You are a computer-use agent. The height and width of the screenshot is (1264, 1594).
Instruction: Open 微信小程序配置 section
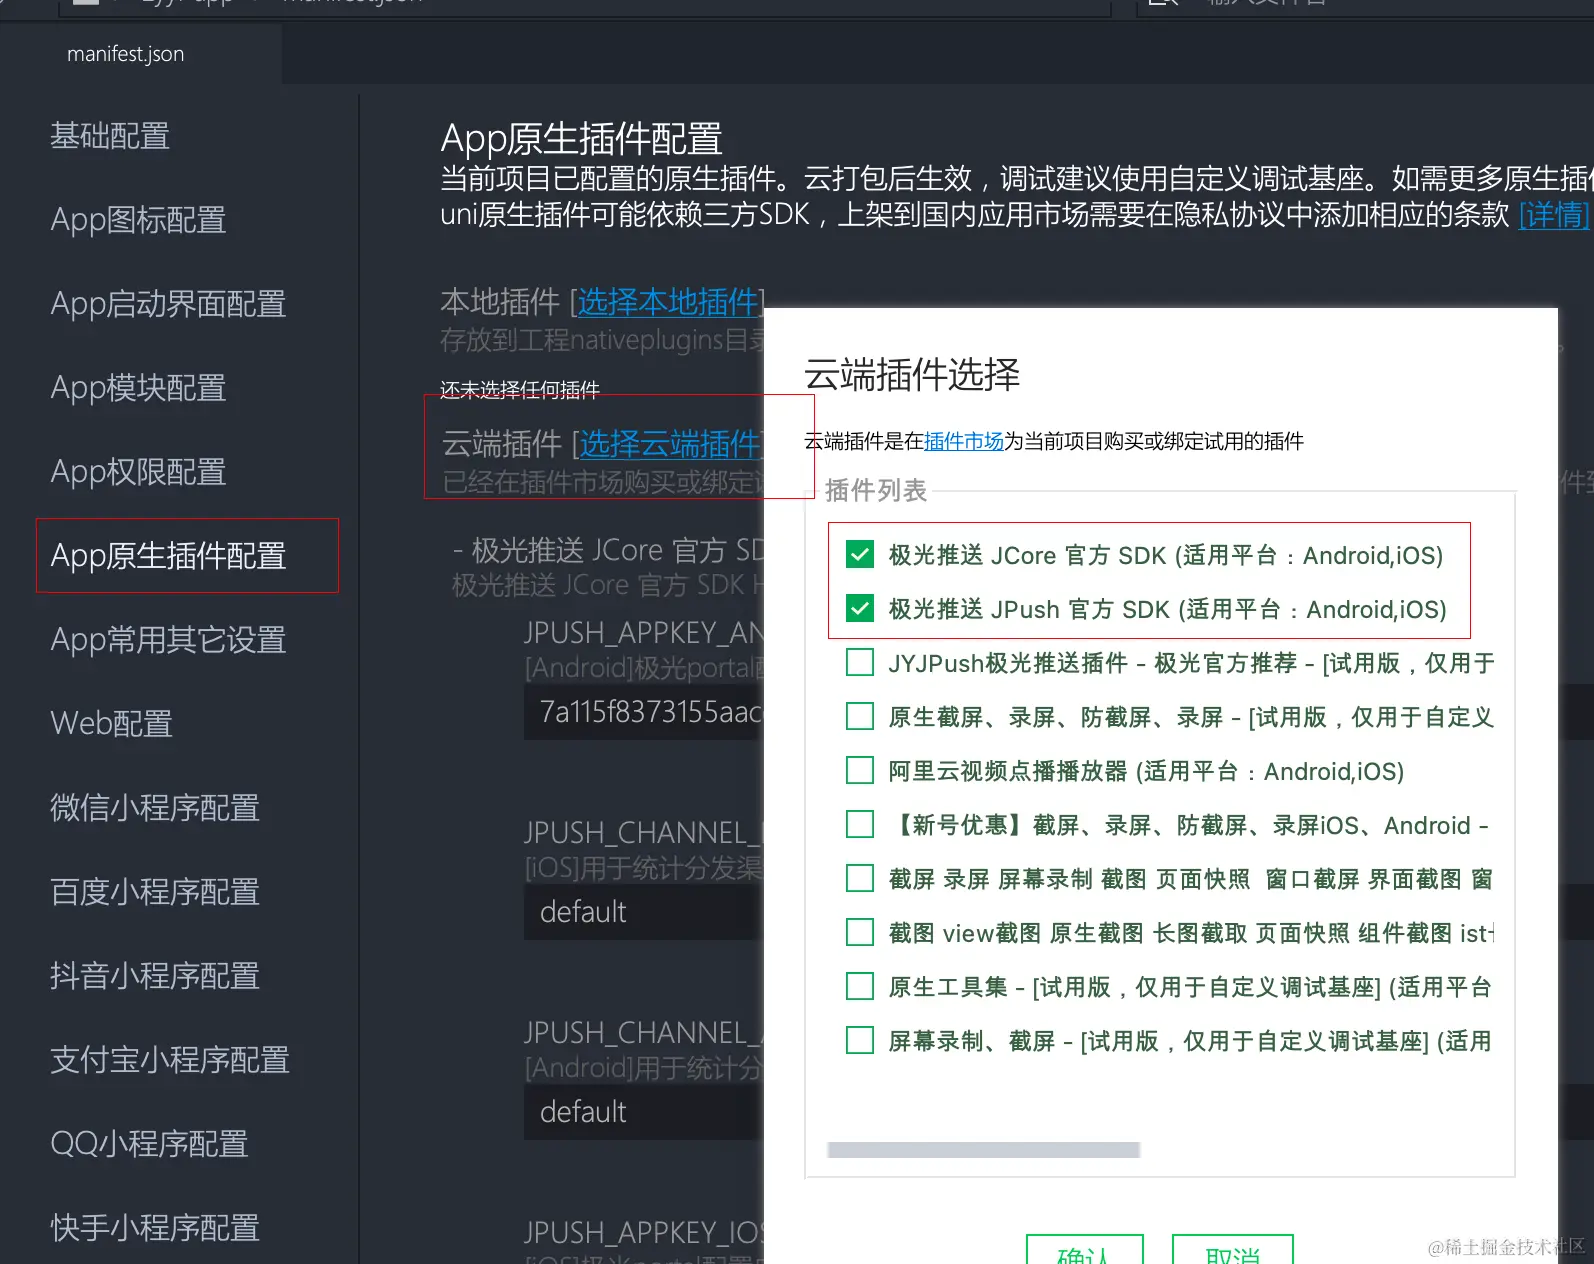tap(155, 808)
